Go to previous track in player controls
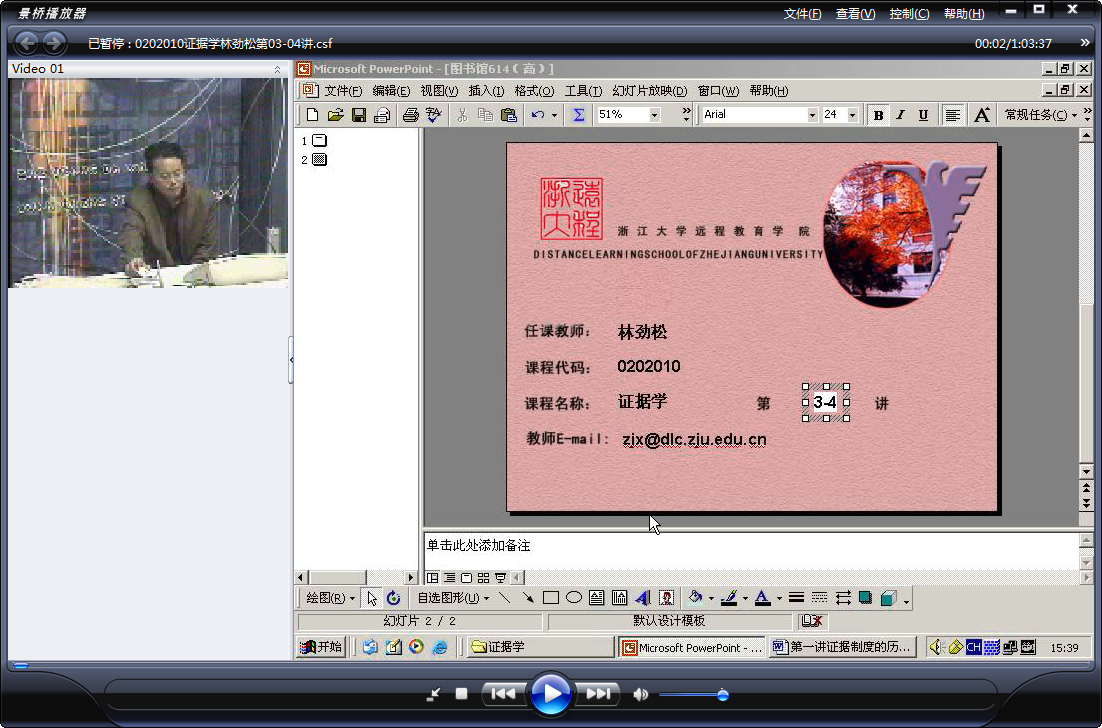The image size is (1102, 728). (503, 694)
